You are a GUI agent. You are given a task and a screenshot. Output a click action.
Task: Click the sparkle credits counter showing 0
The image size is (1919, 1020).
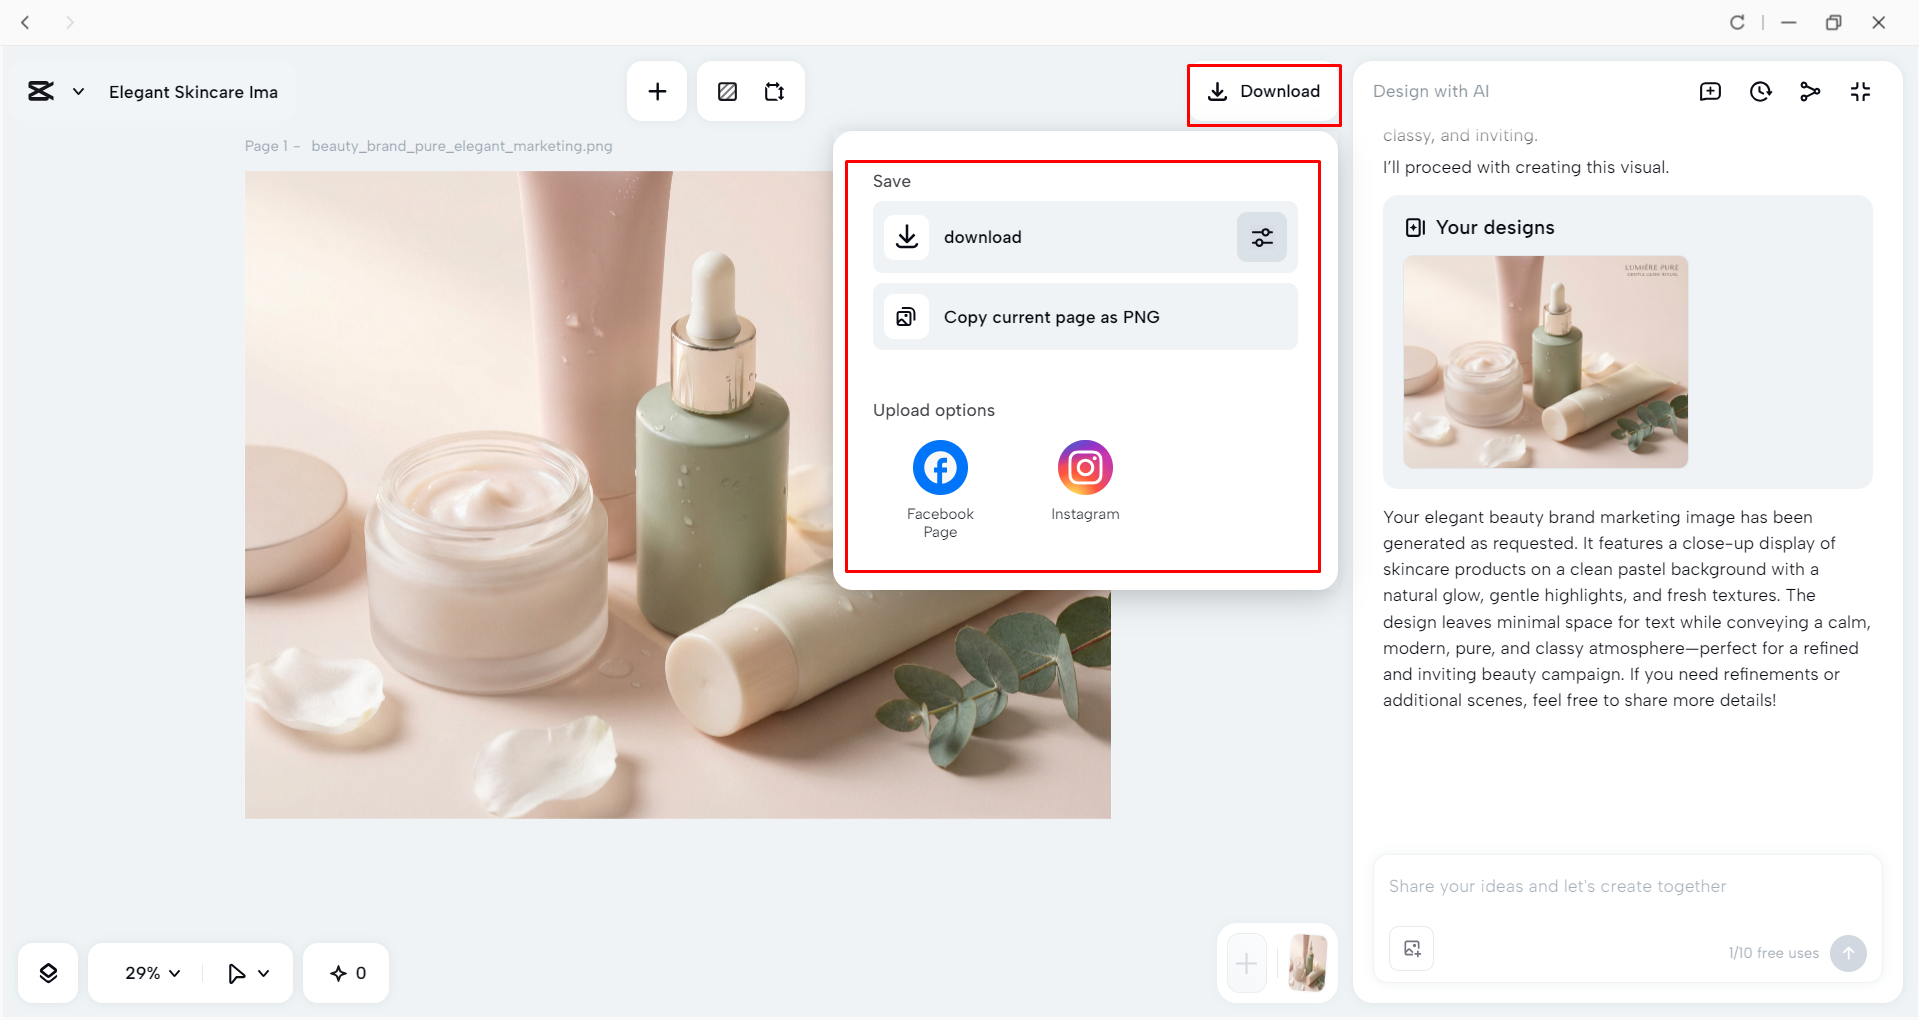(347, 973)
